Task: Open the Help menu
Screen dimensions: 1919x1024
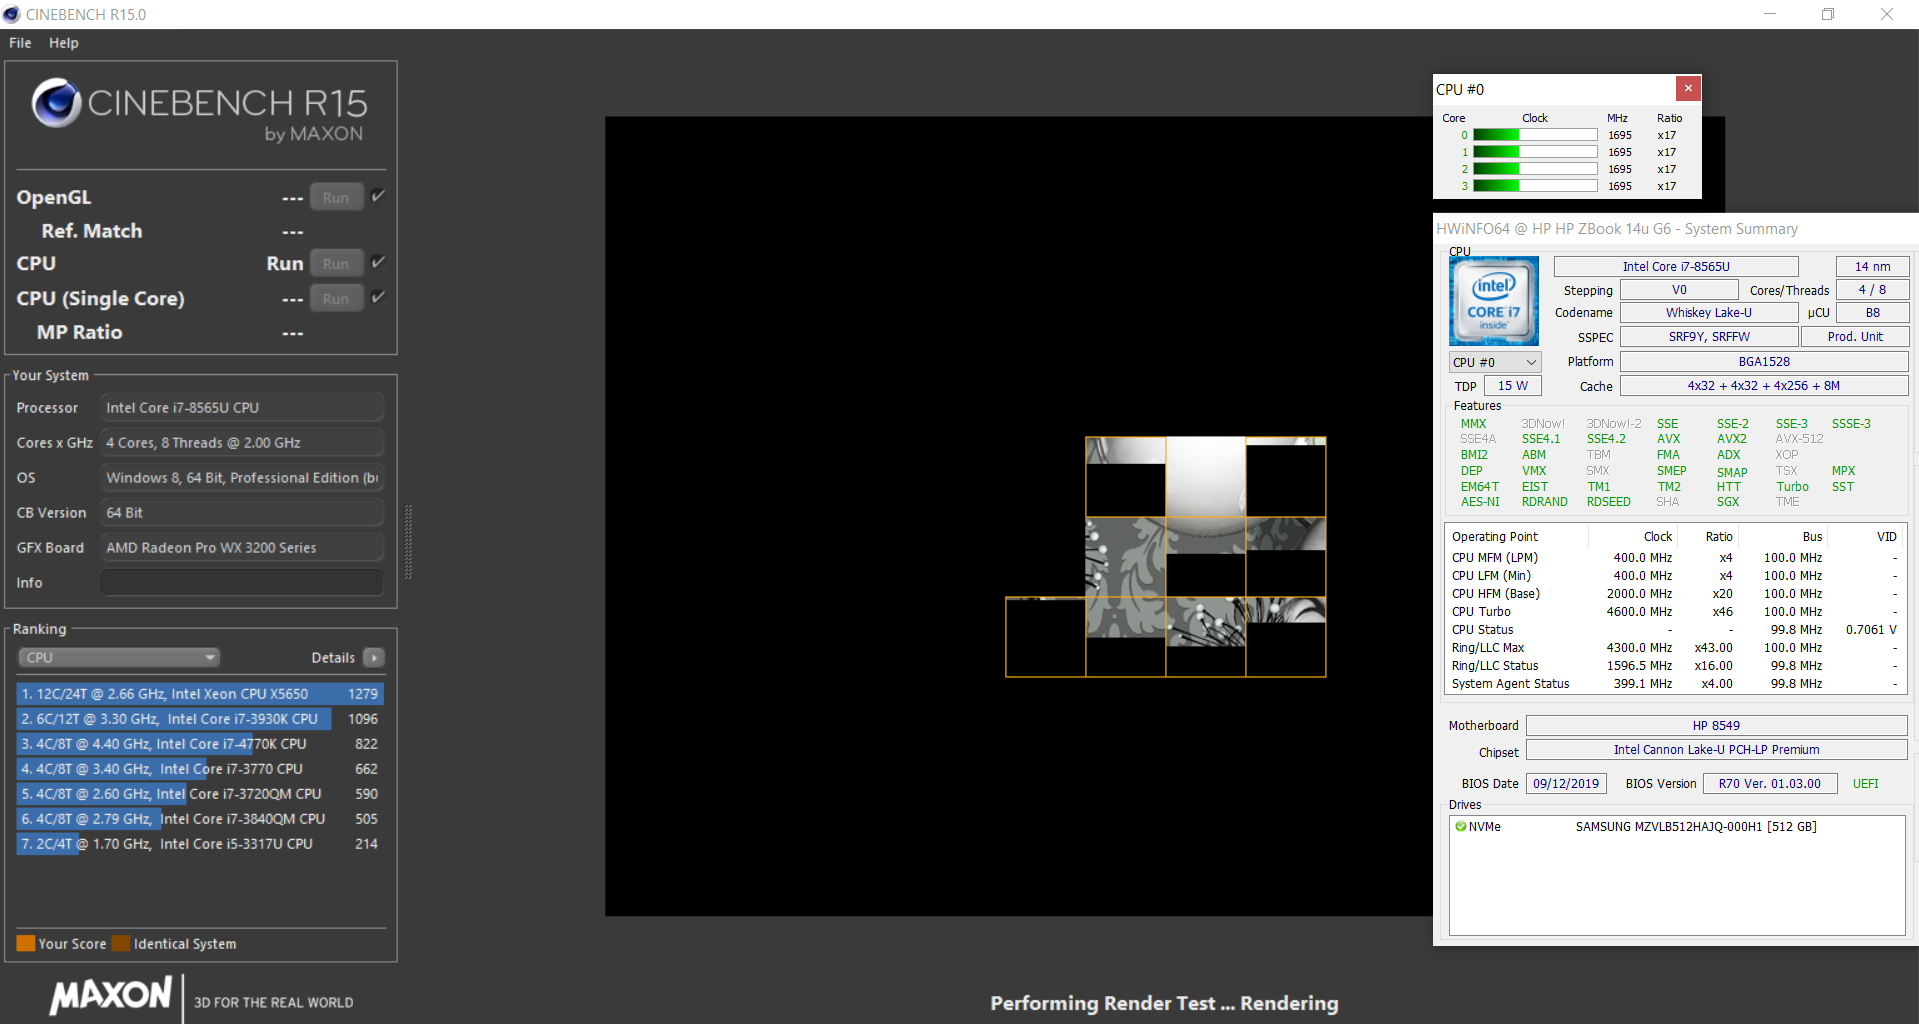Action: (63, 43)
